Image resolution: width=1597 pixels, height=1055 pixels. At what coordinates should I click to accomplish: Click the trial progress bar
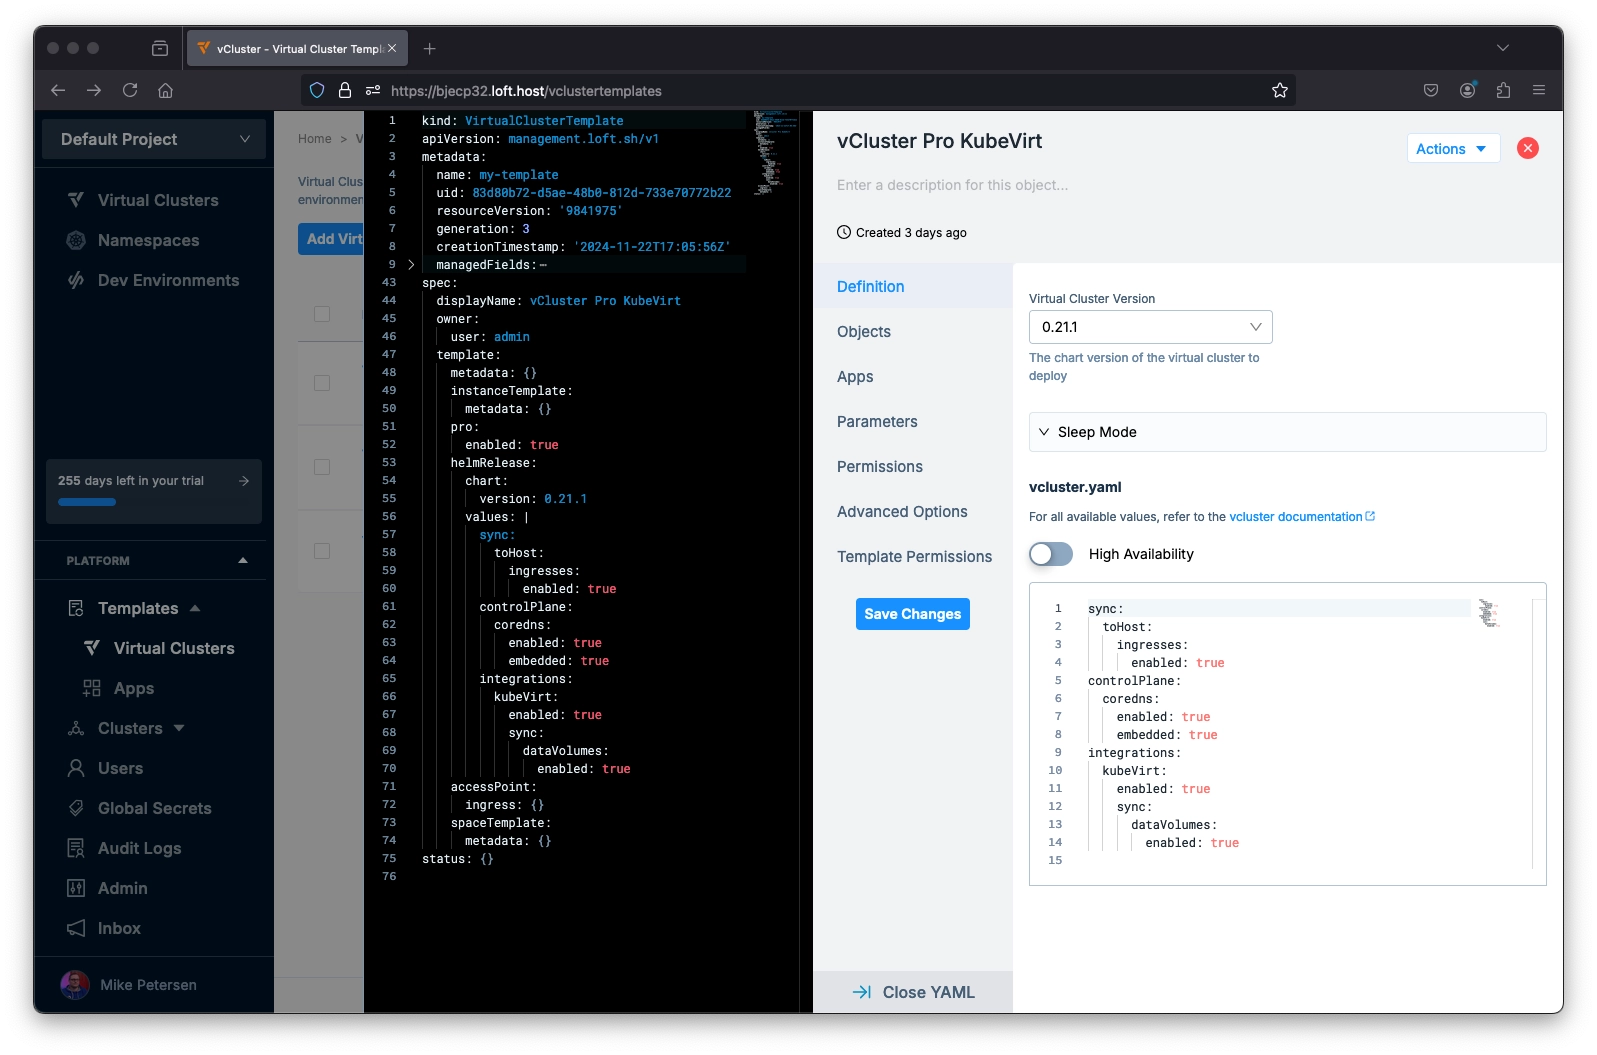[87, 502]
